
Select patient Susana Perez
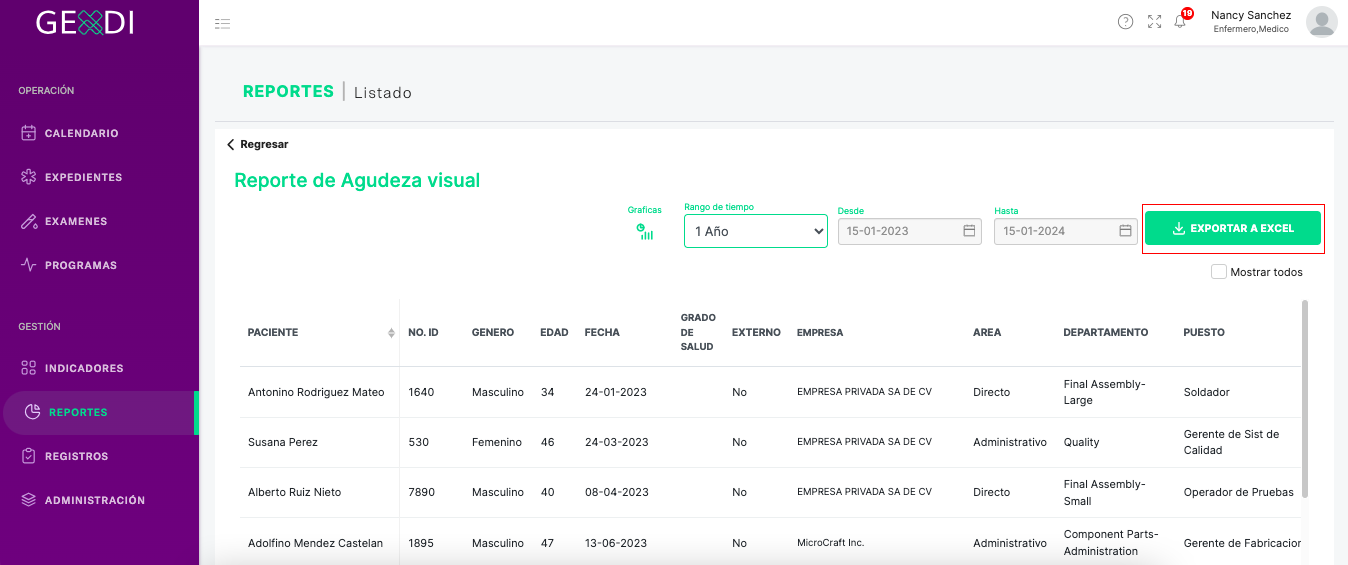(x=283, y=442)
